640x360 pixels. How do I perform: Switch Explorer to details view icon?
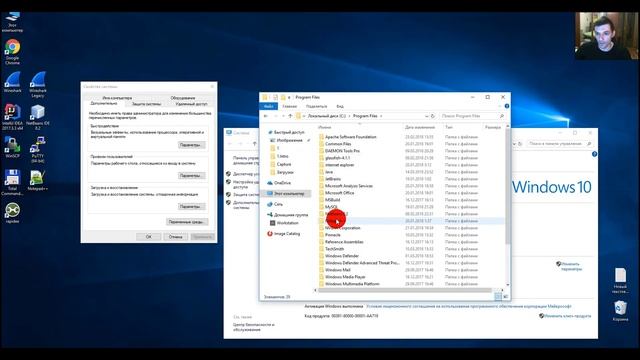(x=498, y=296)
